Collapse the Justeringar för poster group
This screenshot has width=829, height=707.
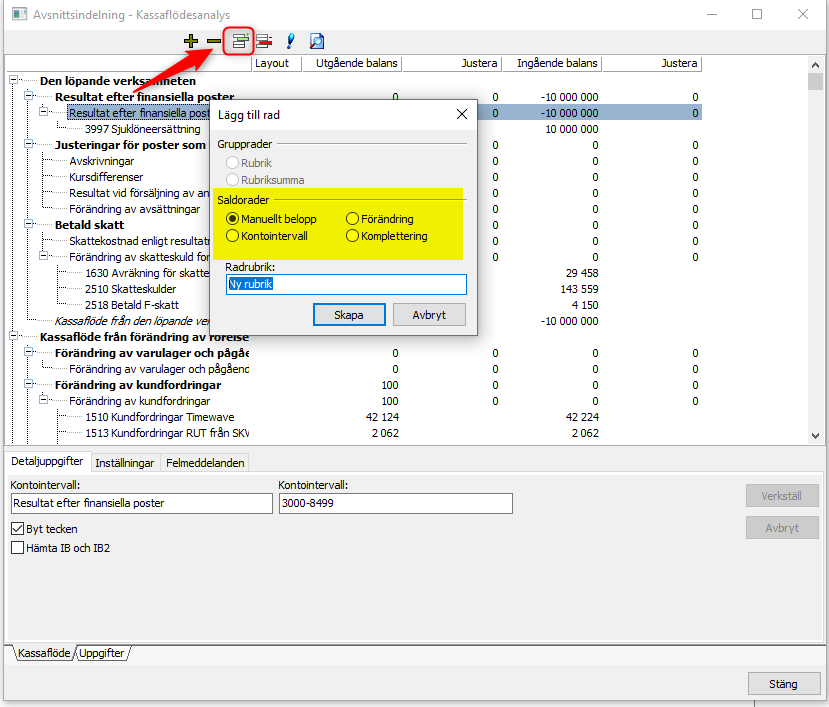29,144
